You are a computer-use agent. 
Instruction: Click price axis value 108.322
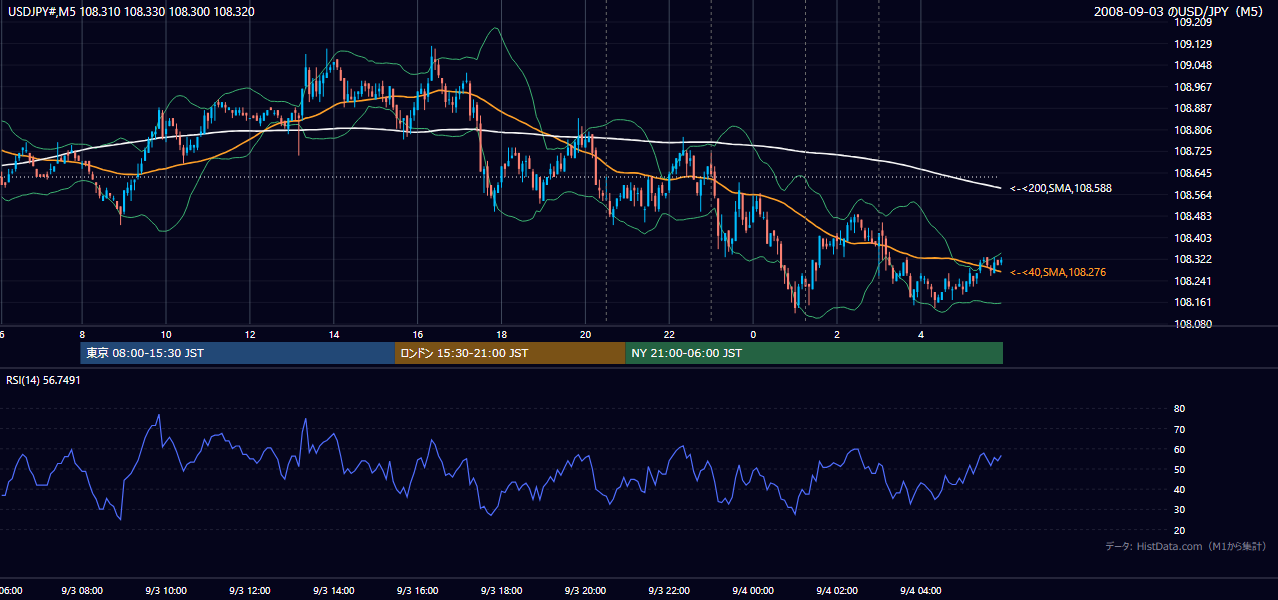[x=1193, y=259]
